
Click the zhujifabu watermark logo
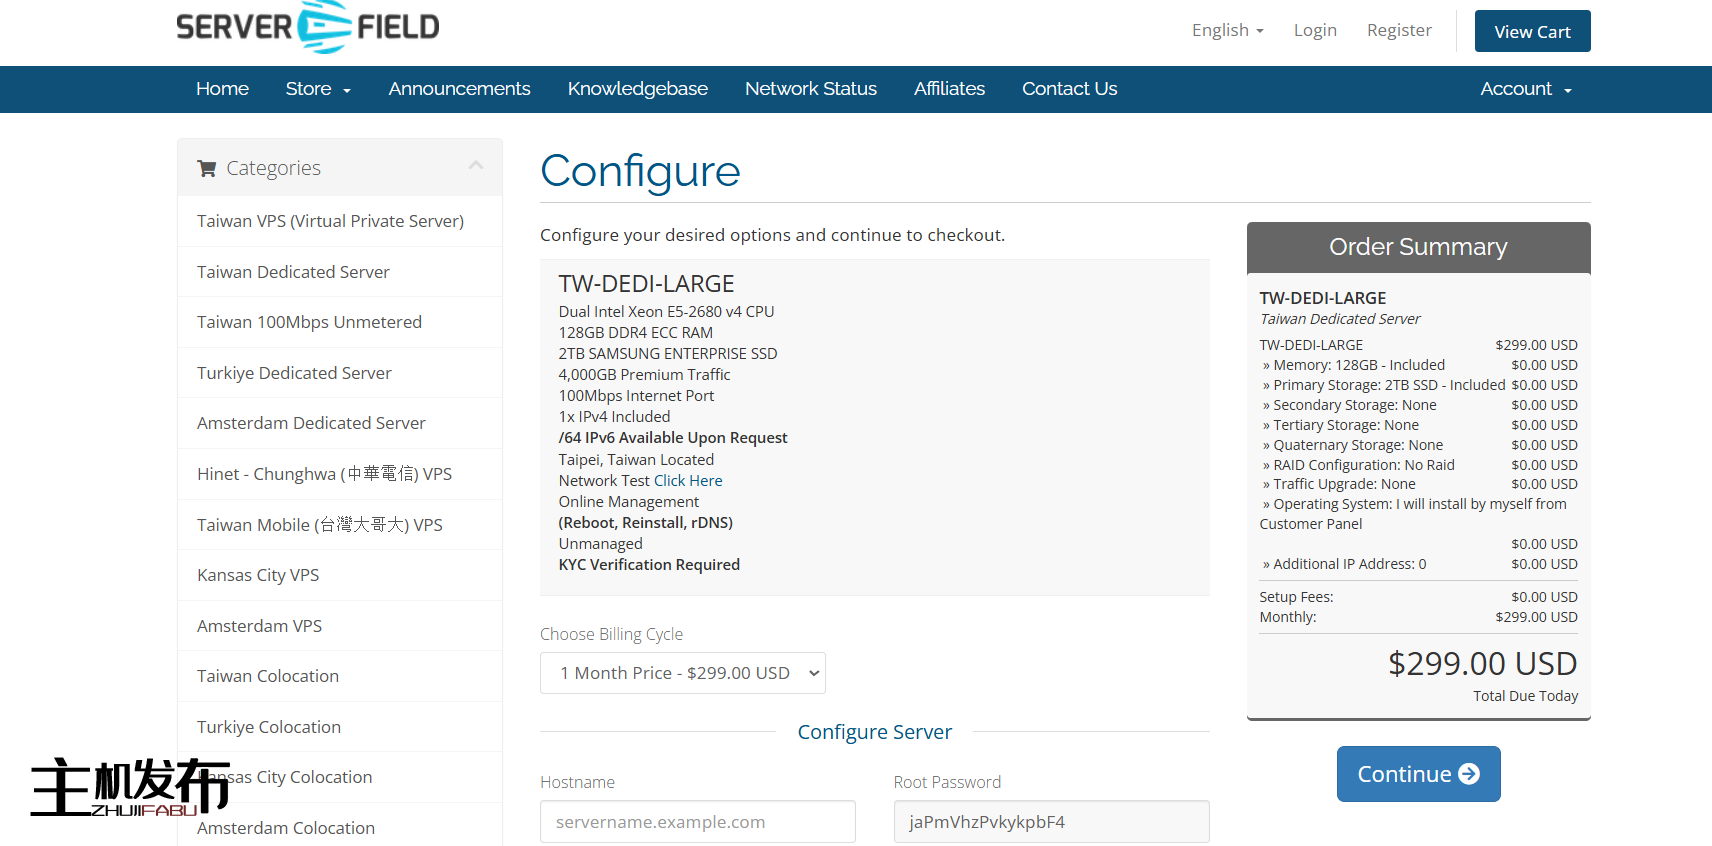(130, 787)
